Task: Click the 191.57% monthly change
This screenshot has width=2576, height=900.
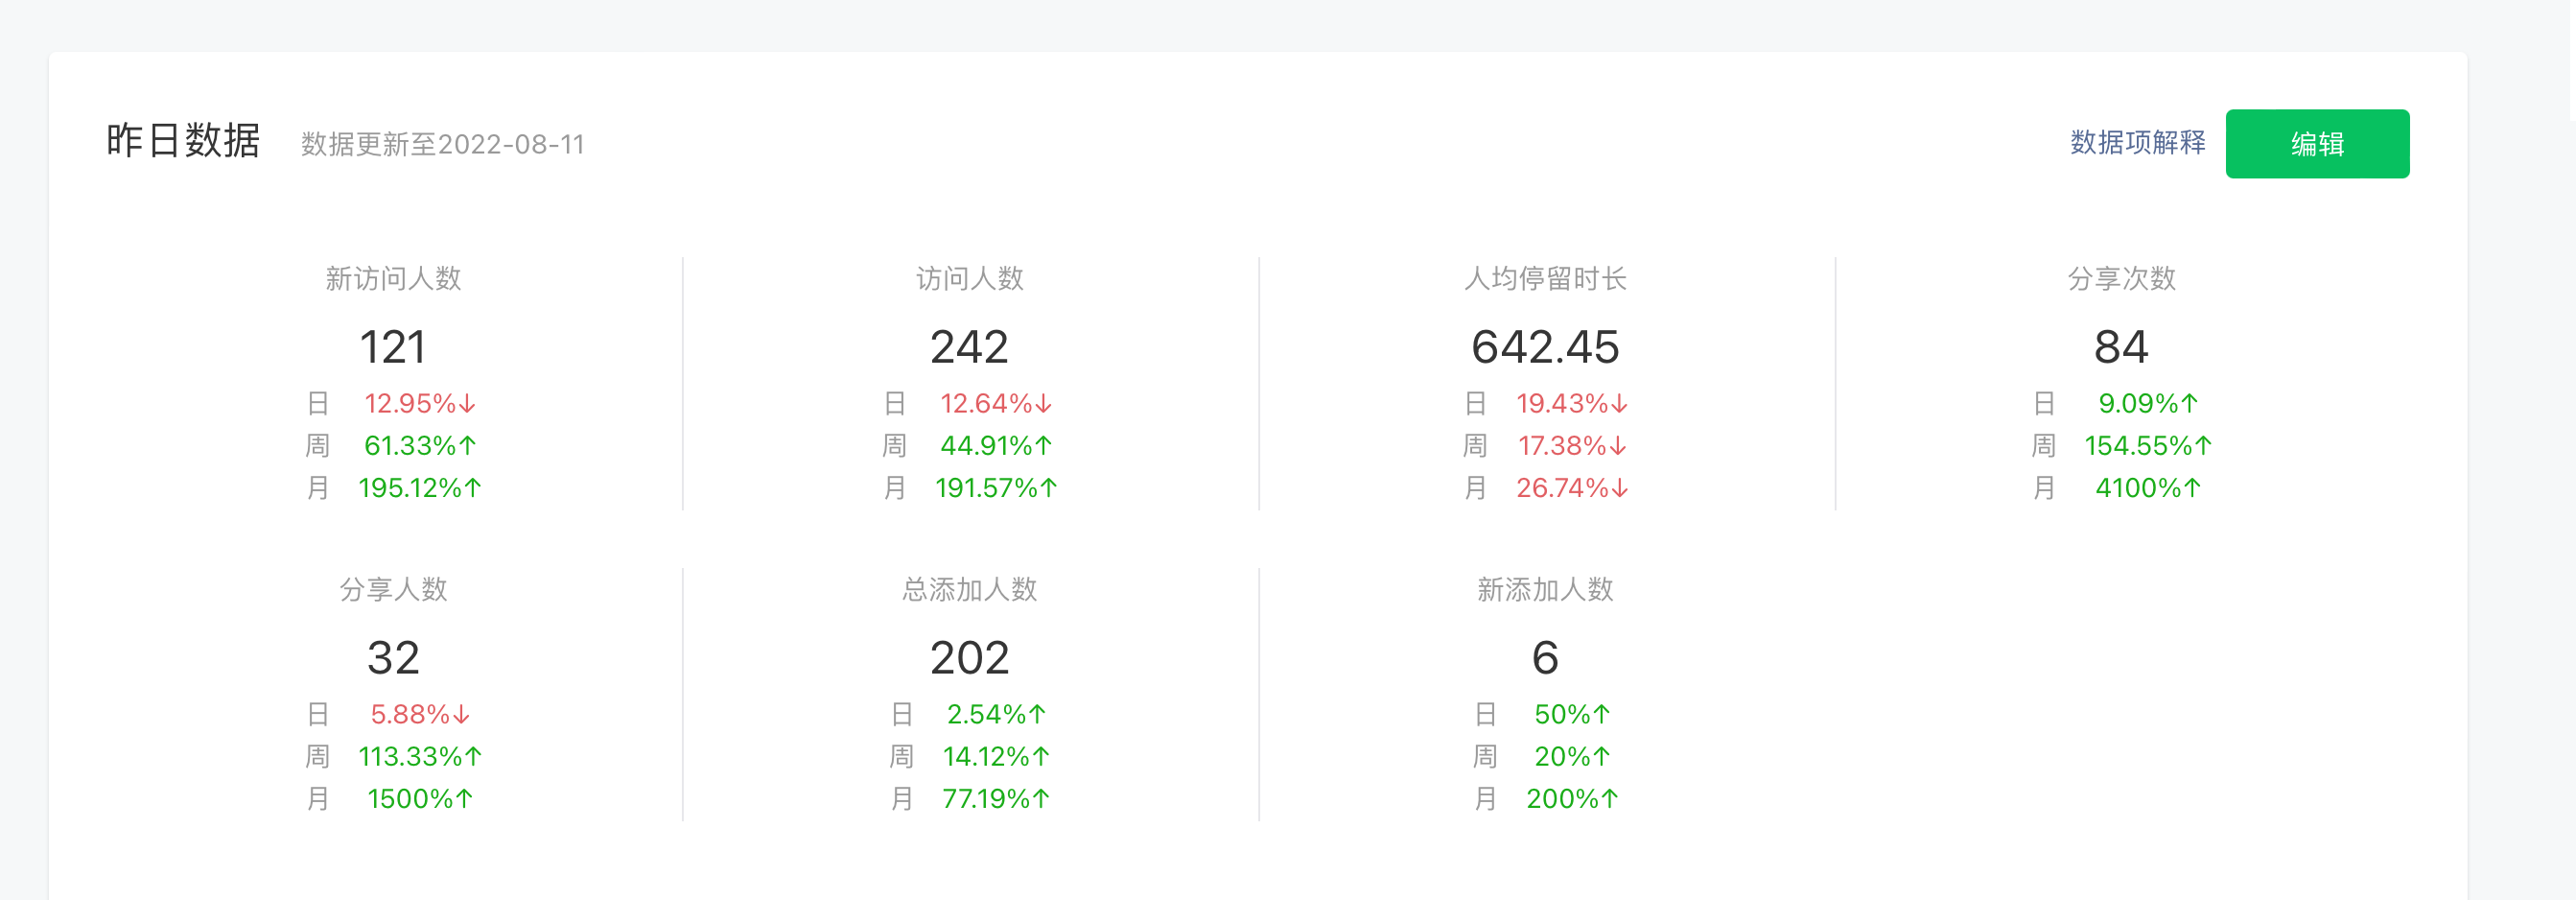Action: (x=996, y=488)
